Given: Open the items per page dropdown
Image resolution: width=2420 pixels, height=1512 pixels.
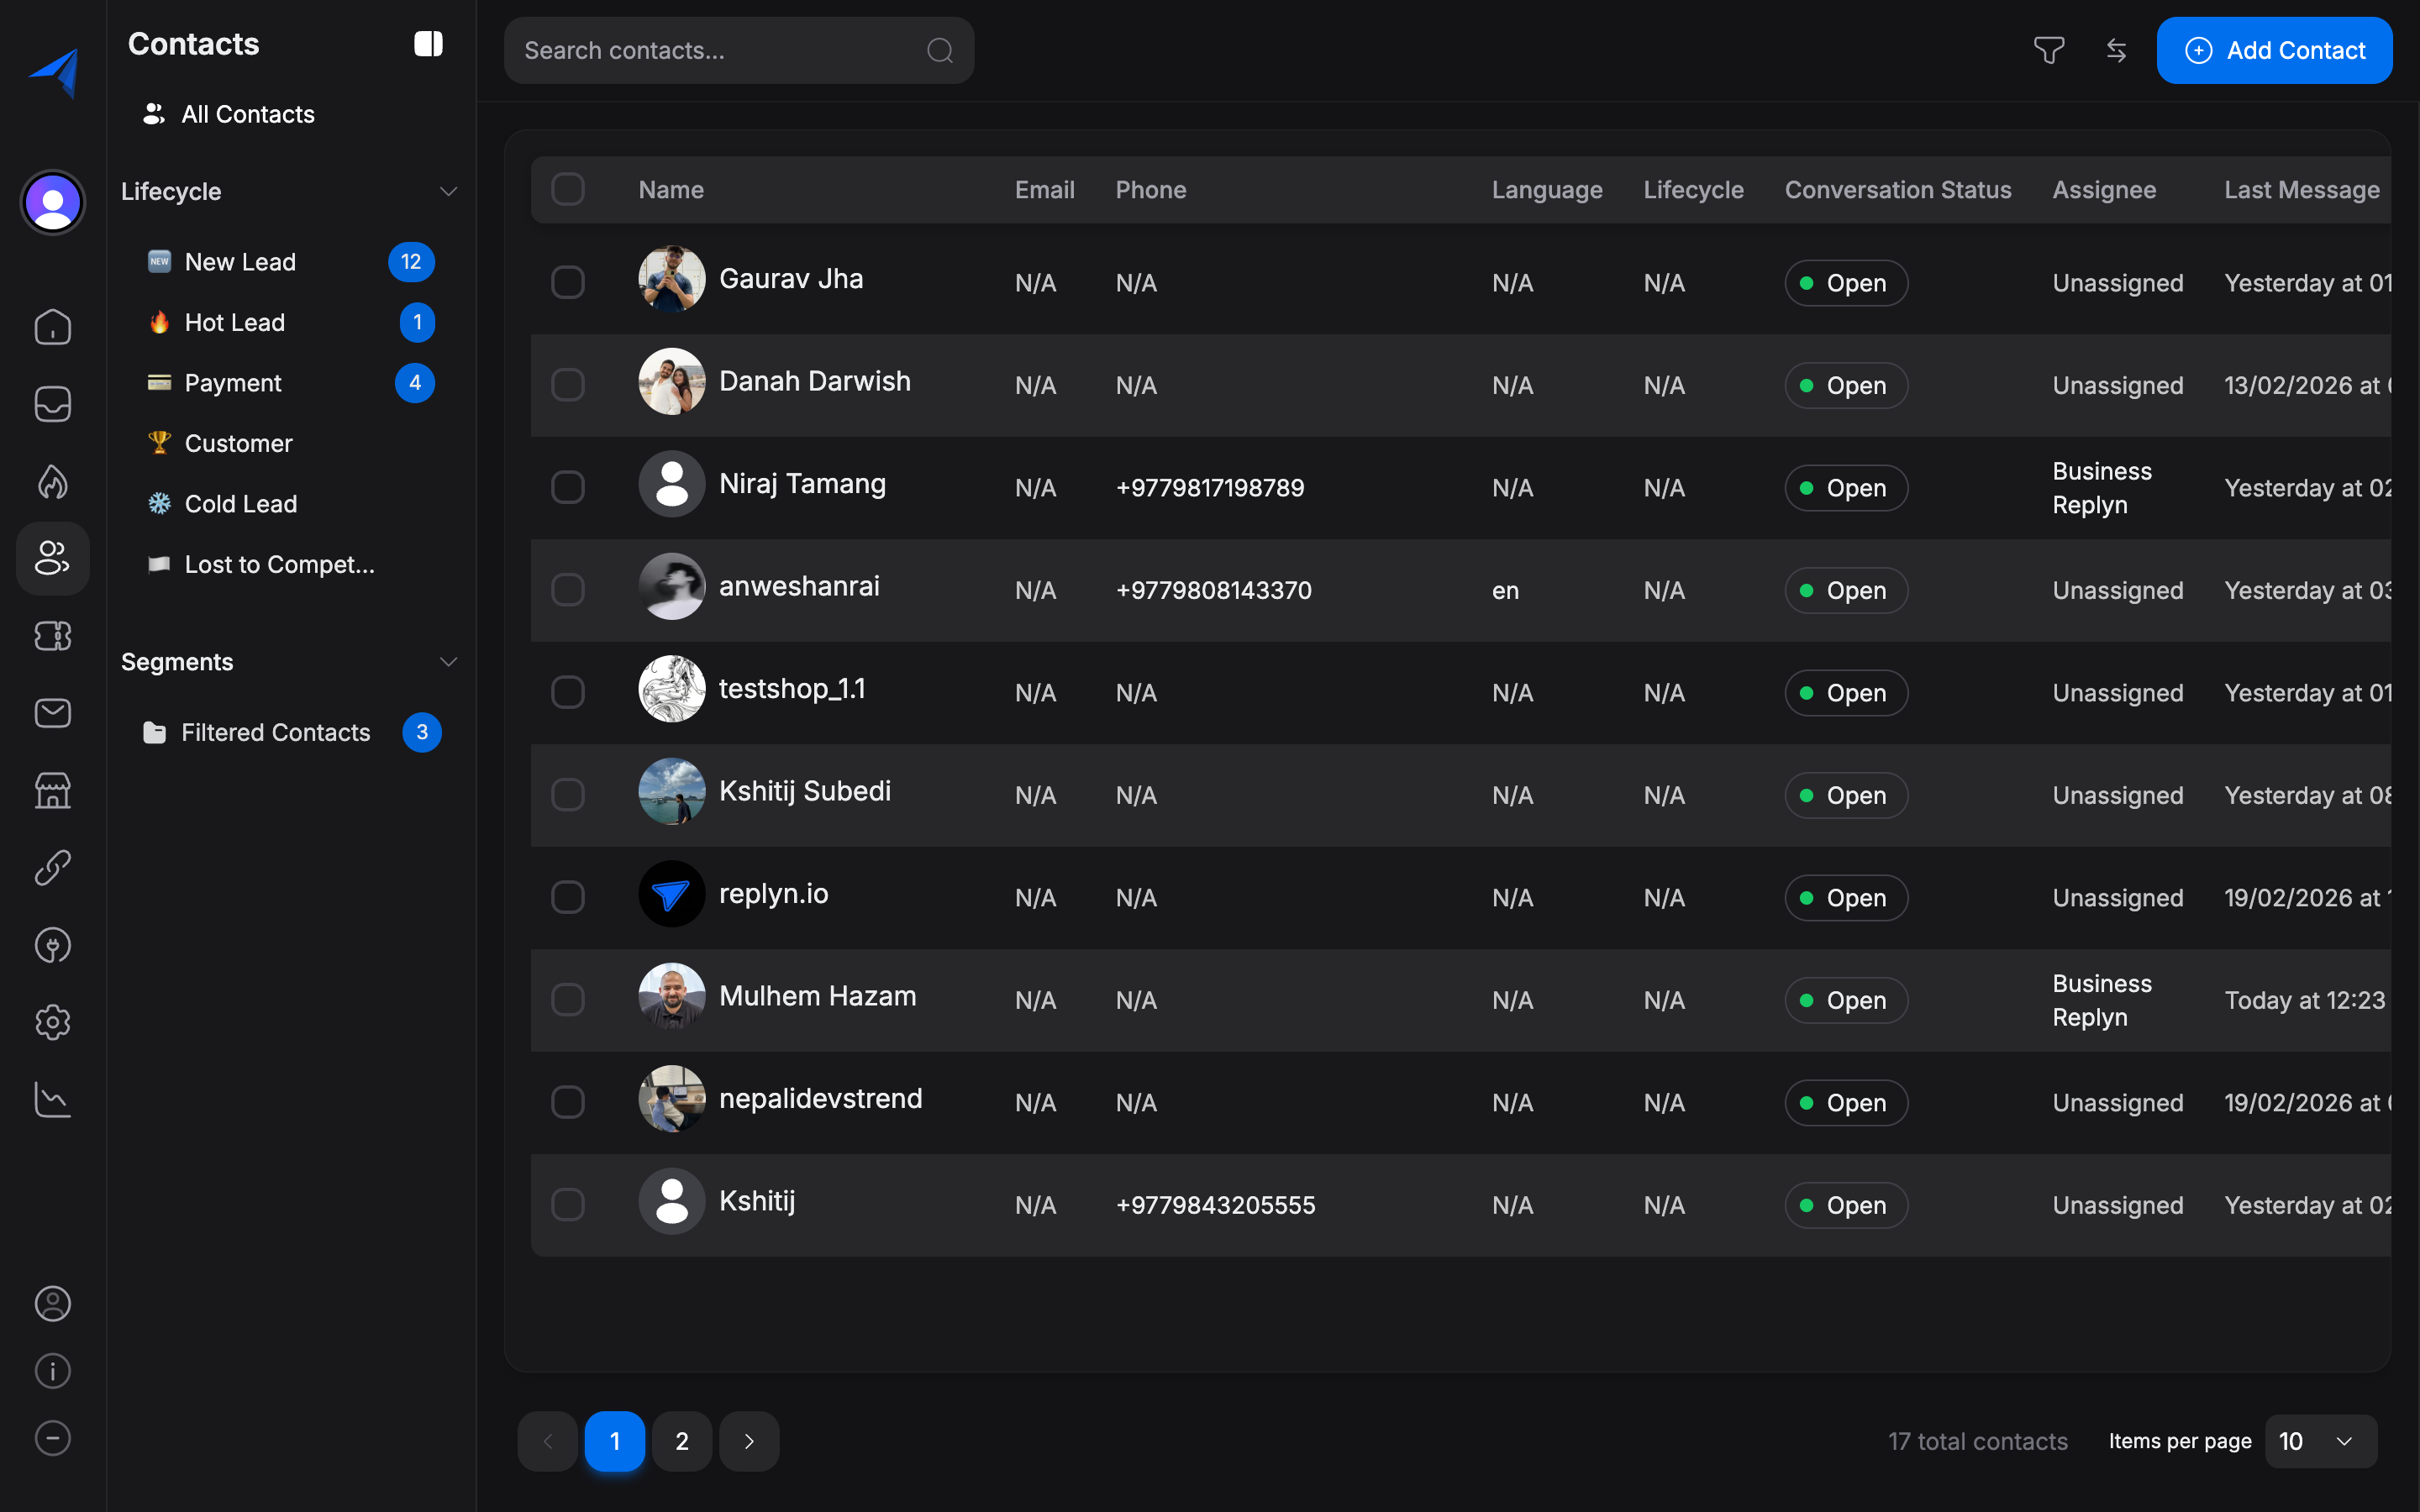Looking at the screenshot, I should pyautogui.click(x=2320, y=1440).
